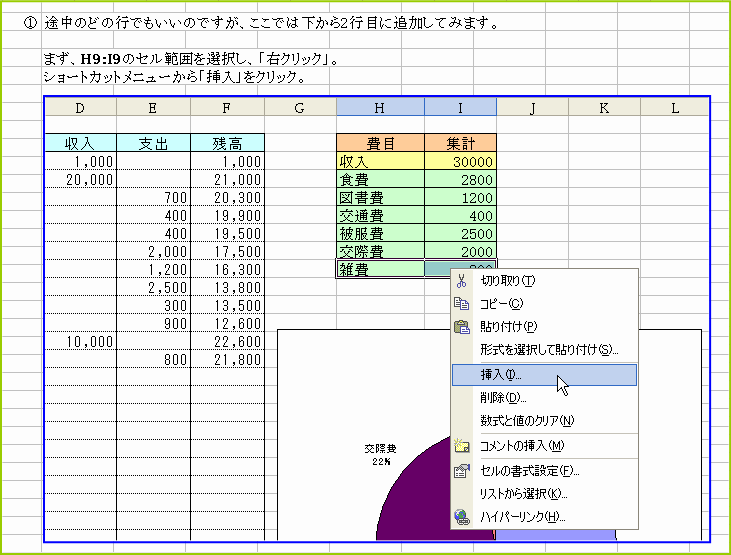Click the 食費 cell
Image resolution: width=731 pixels, height=555 pixels.
click(380, 180)
